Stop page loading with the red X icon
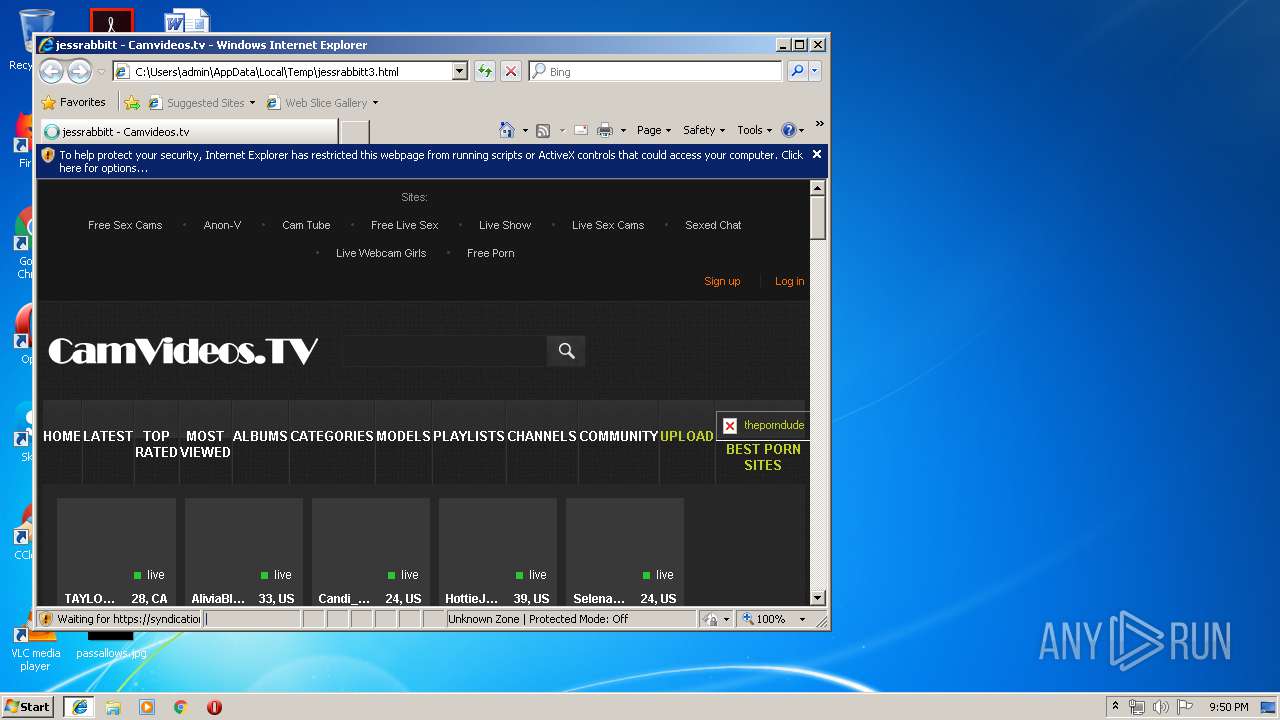 pos(511,71)
